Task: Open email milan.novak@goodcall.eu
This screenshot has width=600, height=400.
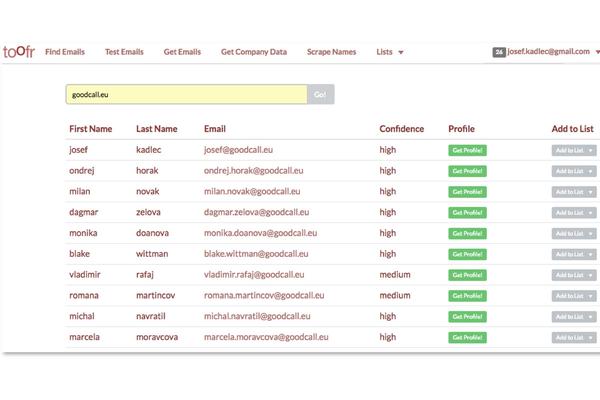Action: [x=252, y=191]
